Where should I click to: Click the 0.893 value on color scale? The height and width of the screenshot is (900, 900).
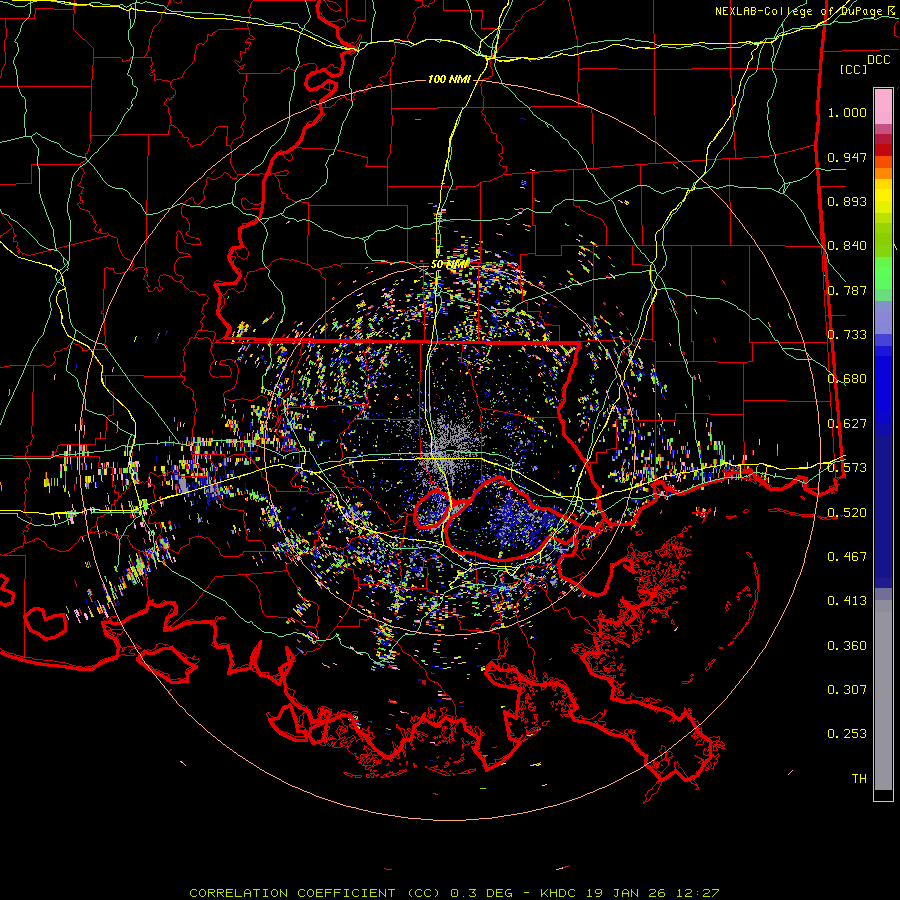pyautogui.click(x=847, y=201)
